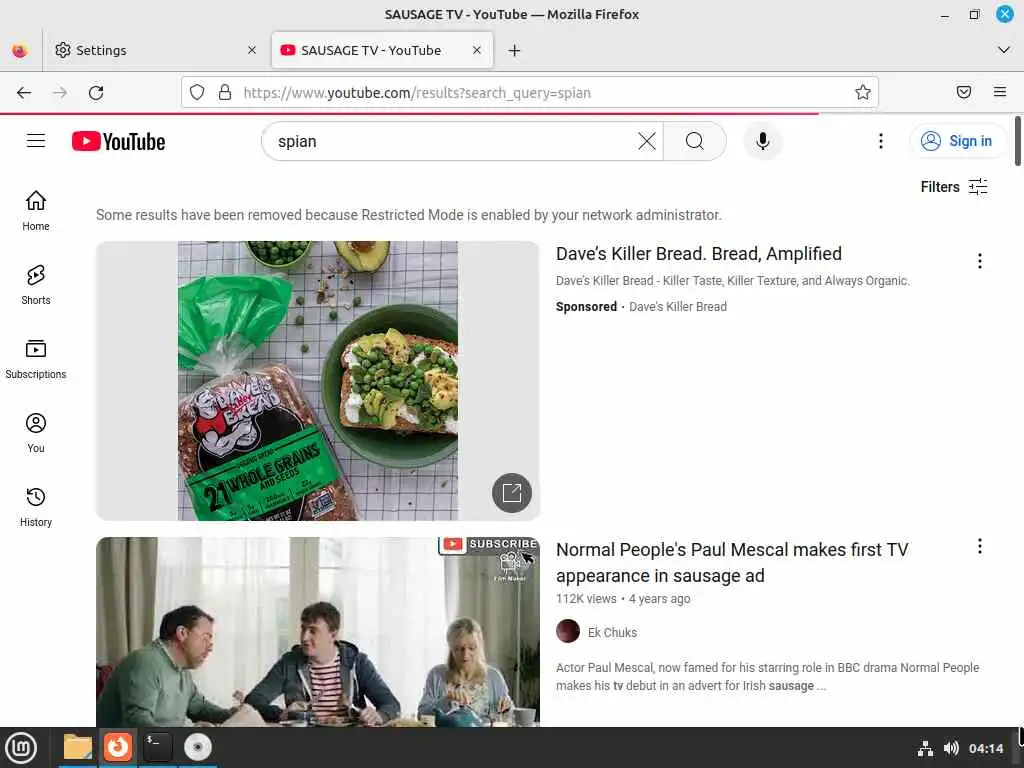The image size is (1024, 768).
Task: Open Dave's Killer Bread. Bread, Amplified title
Action: 699,253
